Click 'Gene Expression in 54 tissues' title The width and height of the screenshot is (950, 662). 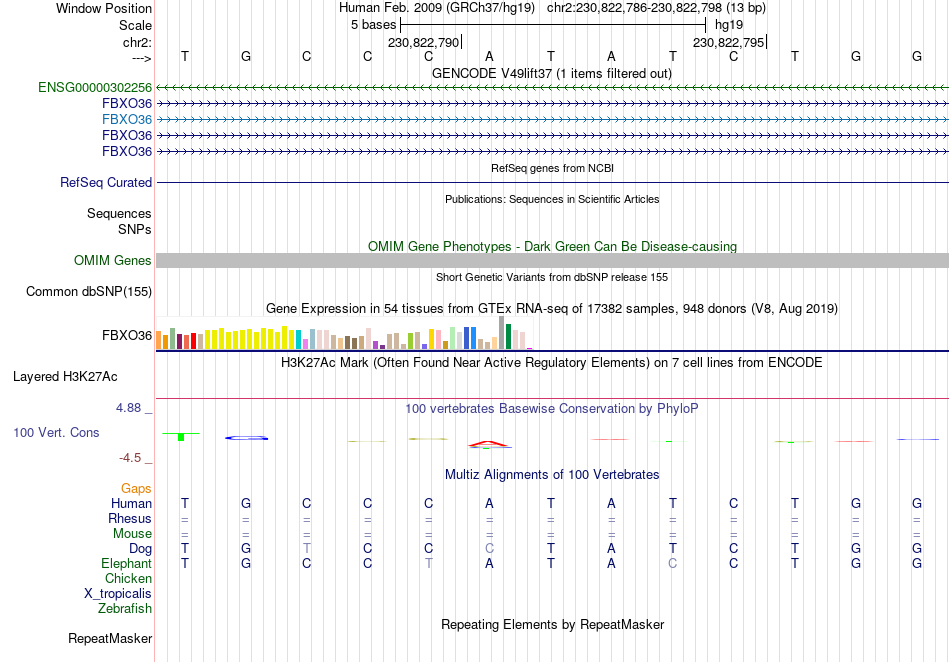(x=552, y=309)
